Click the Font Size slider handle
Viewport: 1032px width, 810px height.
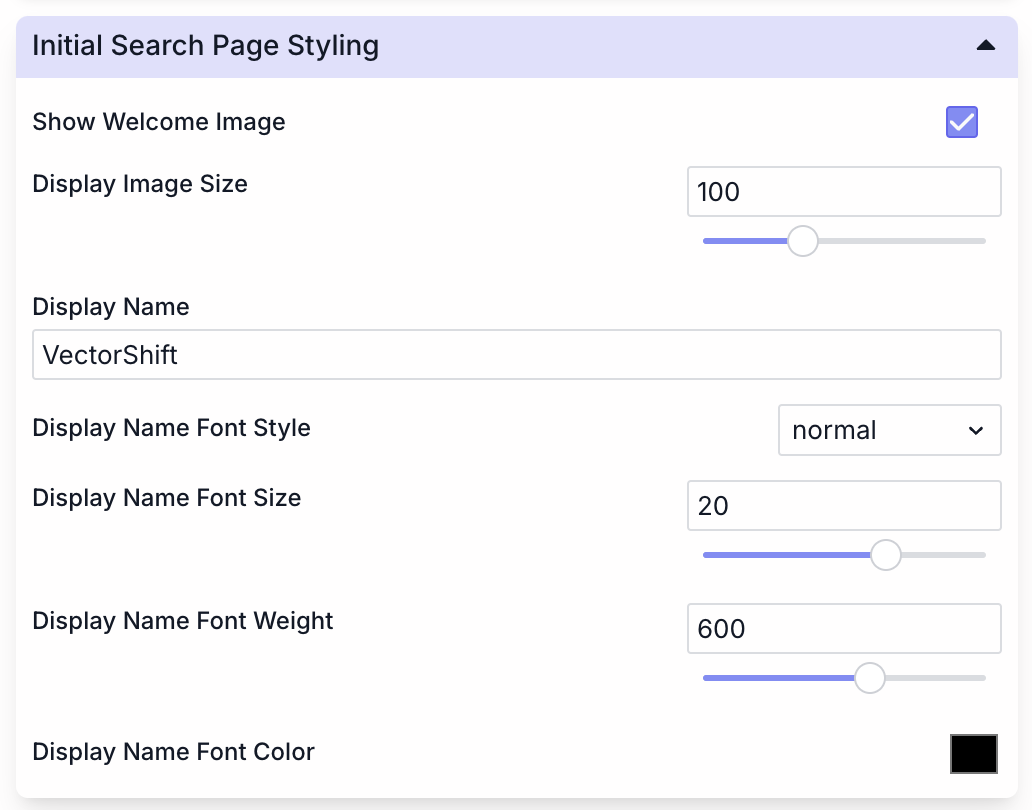pyautogui.click(x=884, y=555)
